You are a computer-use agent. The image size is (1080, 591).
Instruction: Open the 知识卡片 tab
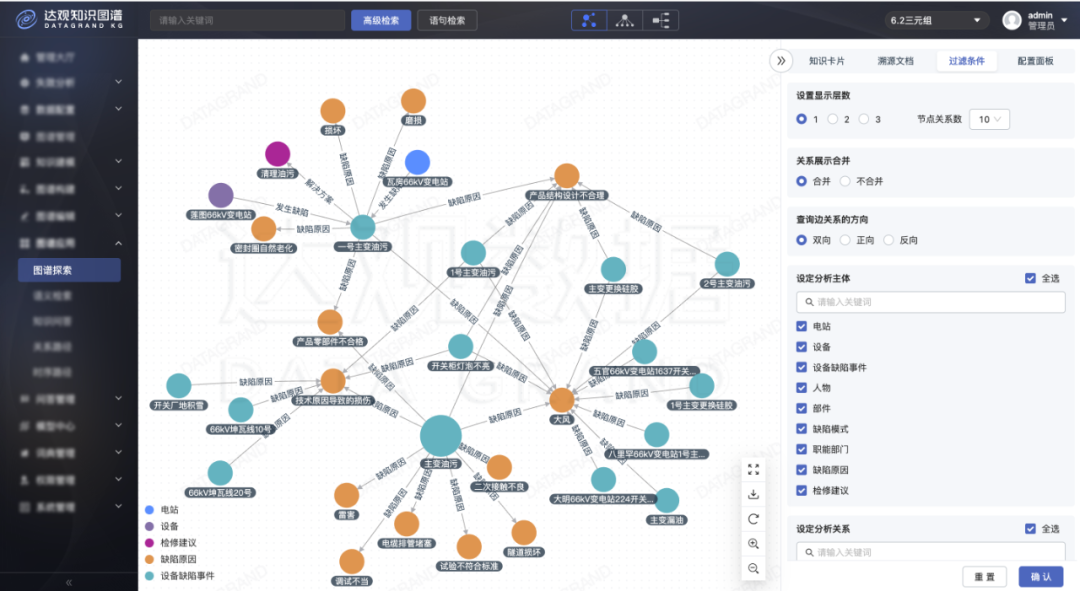pos(827,61)
